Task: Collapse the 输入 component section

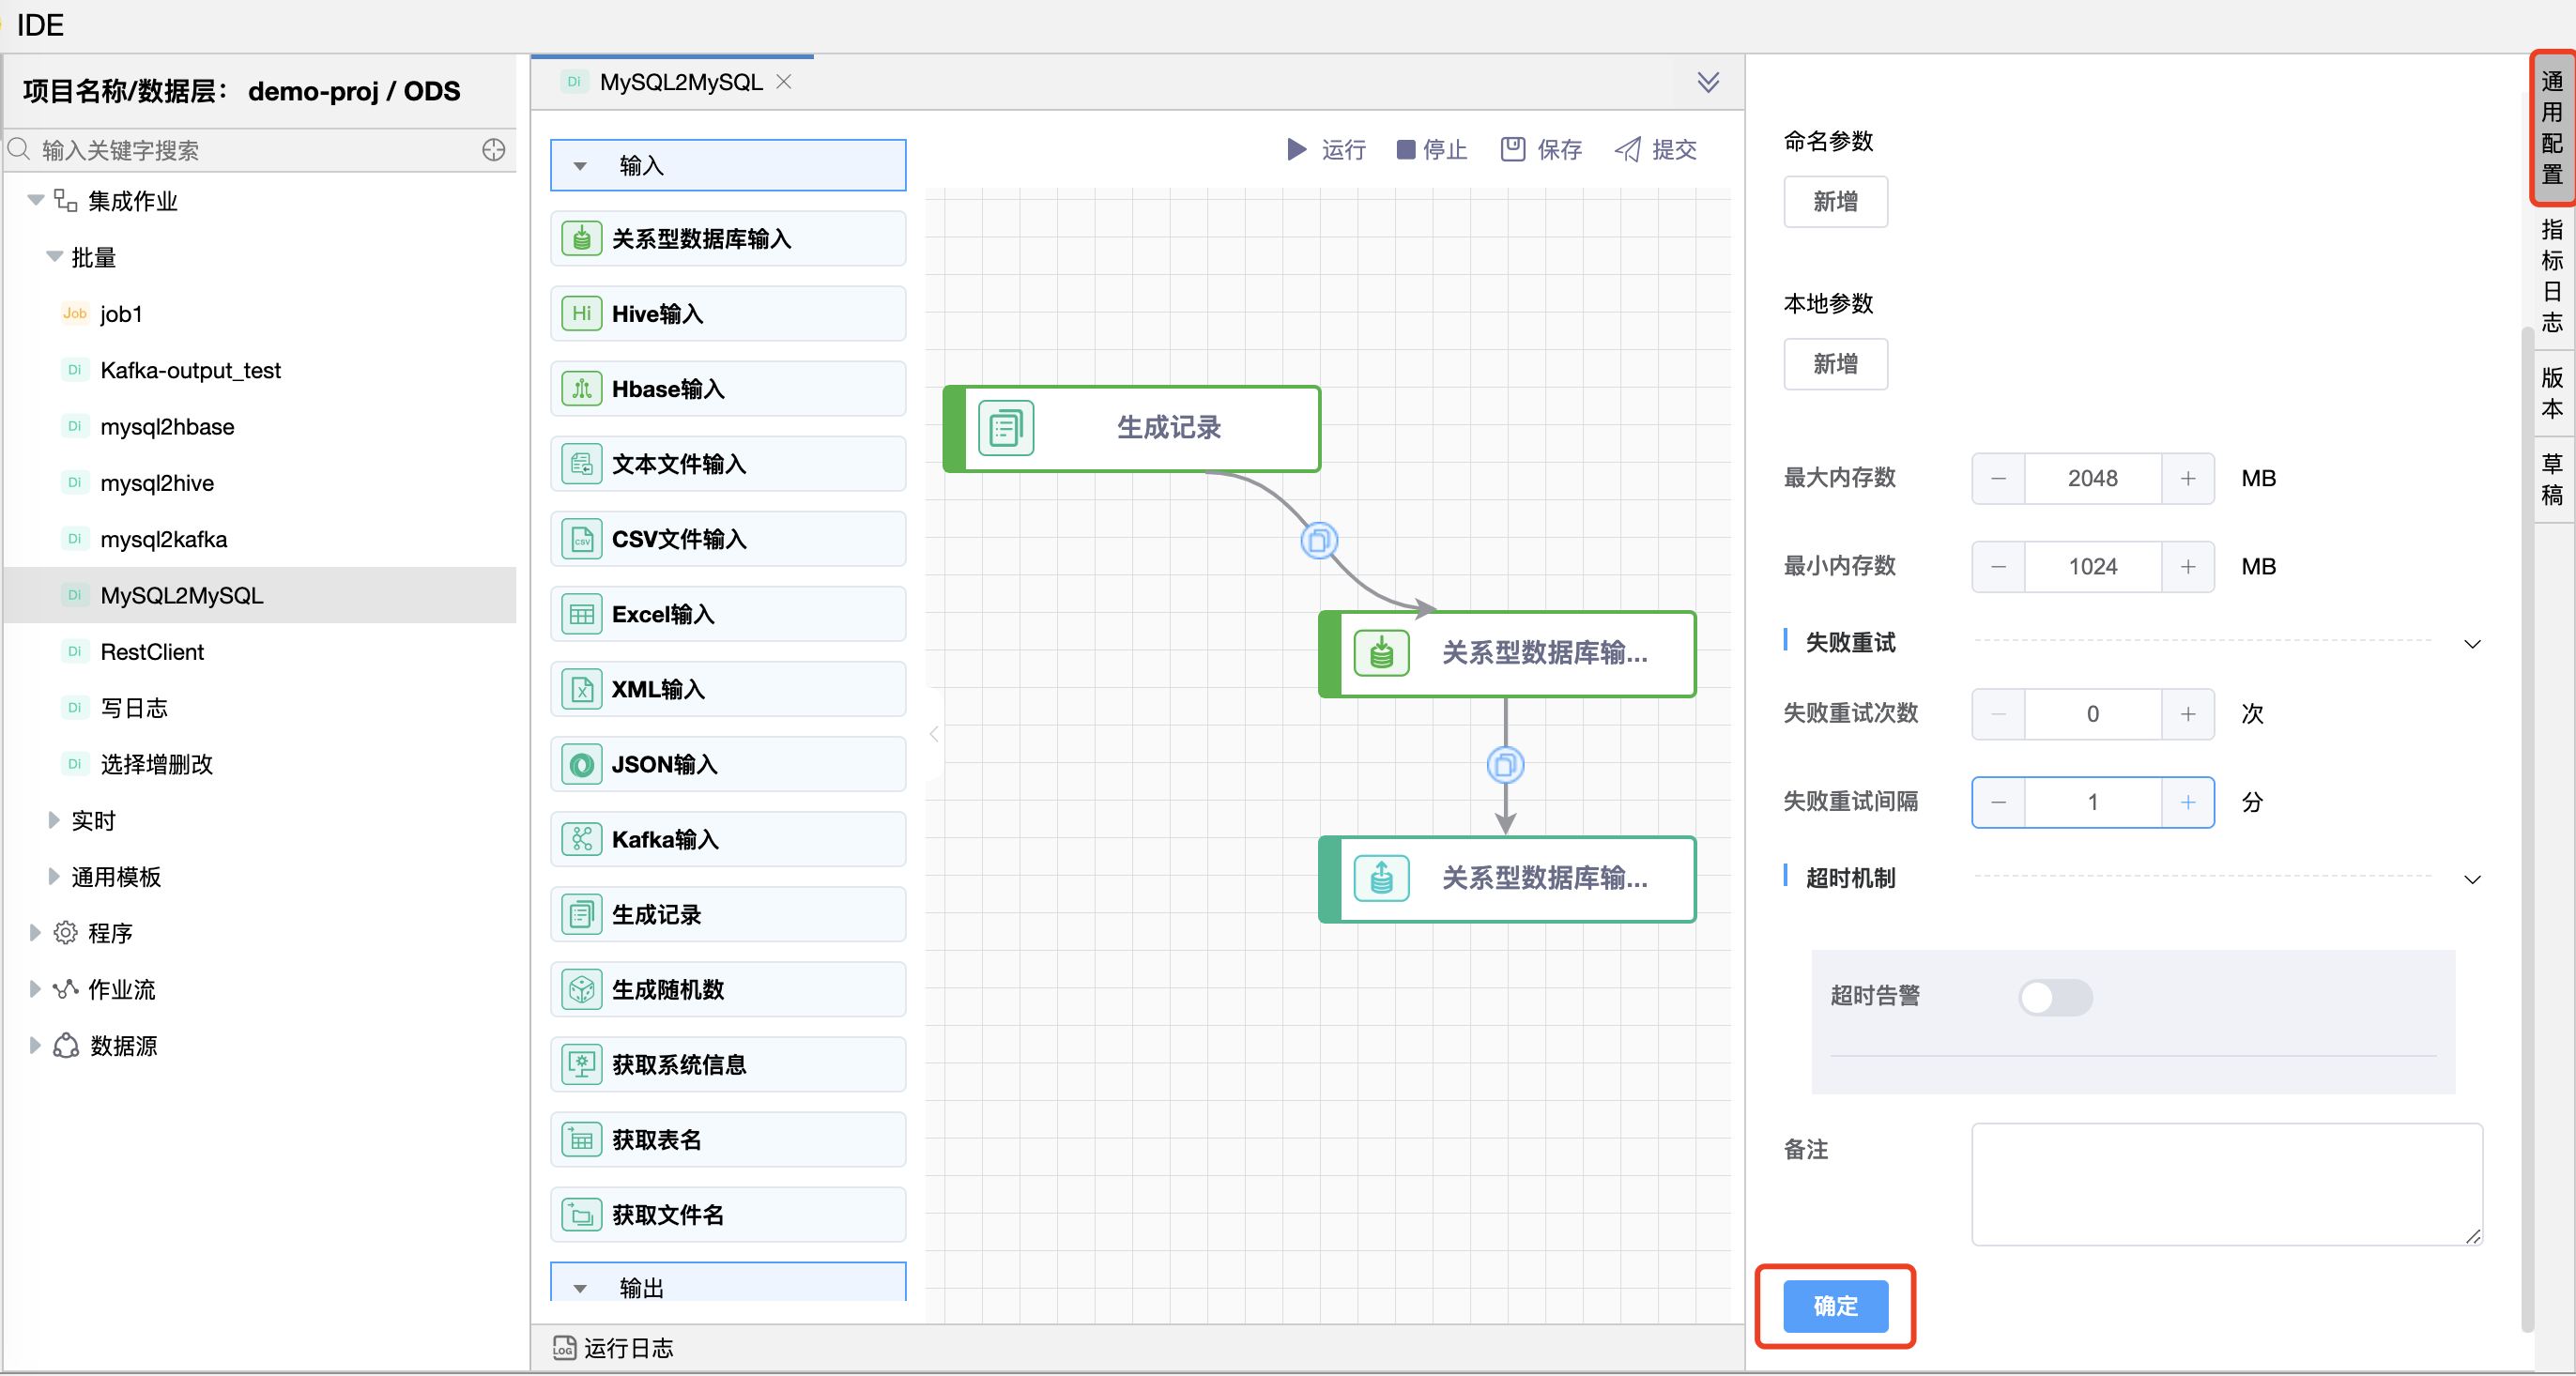Action: tap(581, 165)
